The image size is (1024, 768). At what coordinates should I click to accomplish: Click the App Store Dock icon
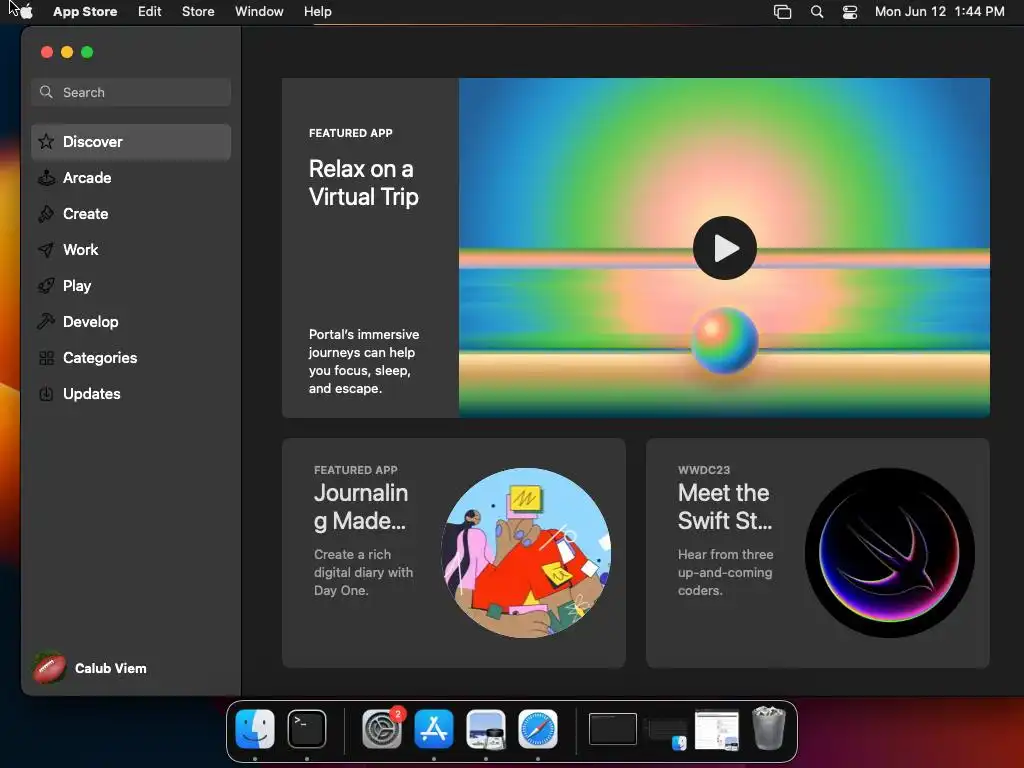coord(434,729)
